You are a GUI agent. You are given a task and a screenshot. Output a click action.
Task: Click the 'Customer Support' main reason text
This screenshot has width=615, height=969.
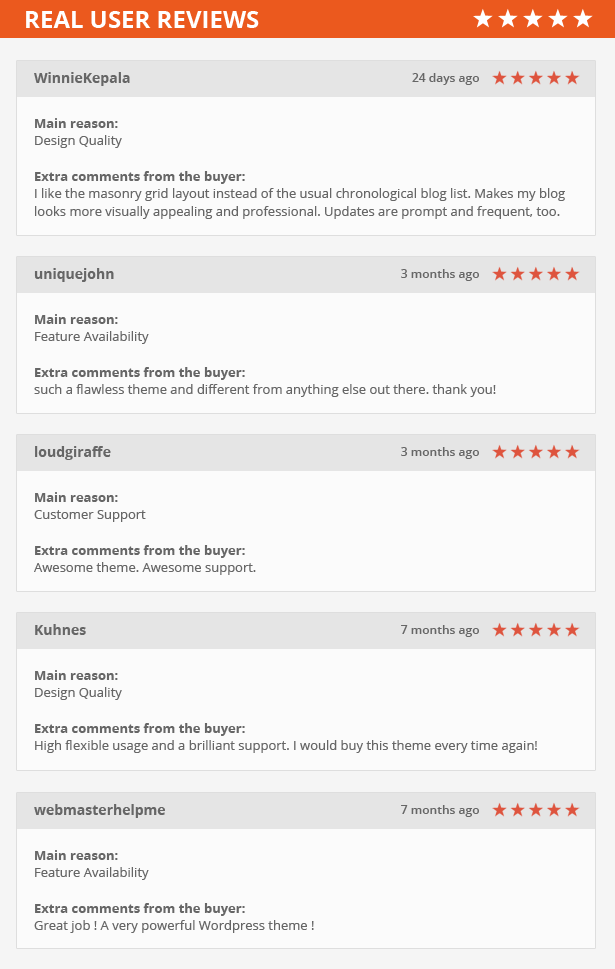coord(90,514)
